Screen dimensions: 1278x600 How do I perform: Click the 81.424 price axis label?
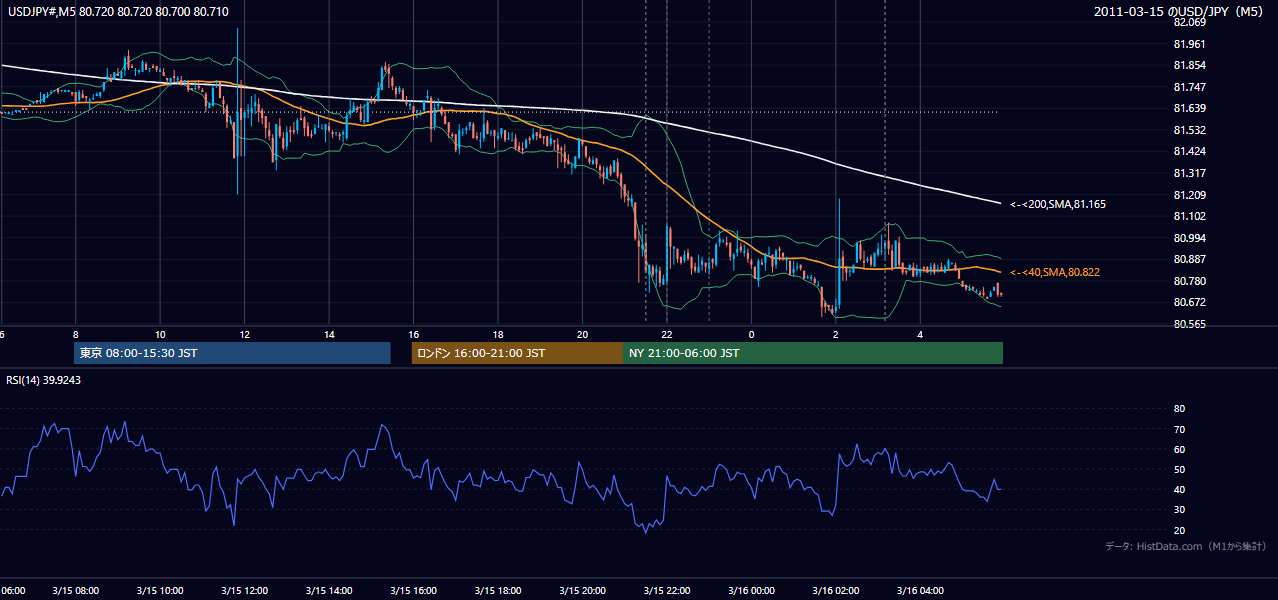pyautogui.click(x=1190, y=151)
